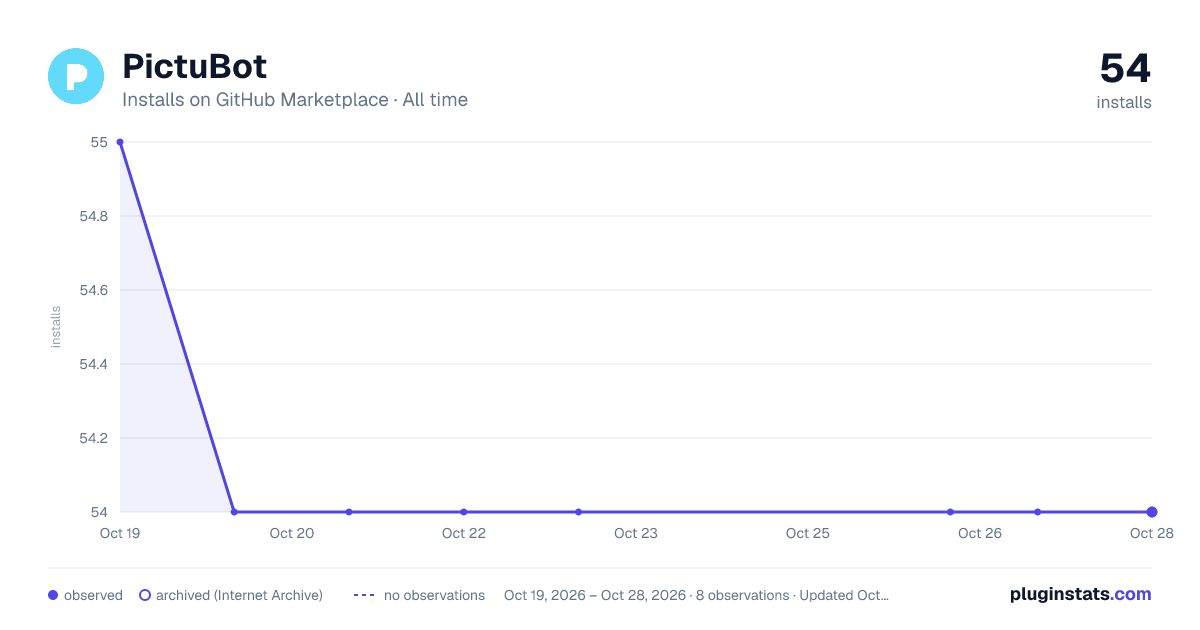The height and width of the screenshot is (630, 1200).
Task: Select the 'PictuBot' chart title
Action: pos(195,67)
